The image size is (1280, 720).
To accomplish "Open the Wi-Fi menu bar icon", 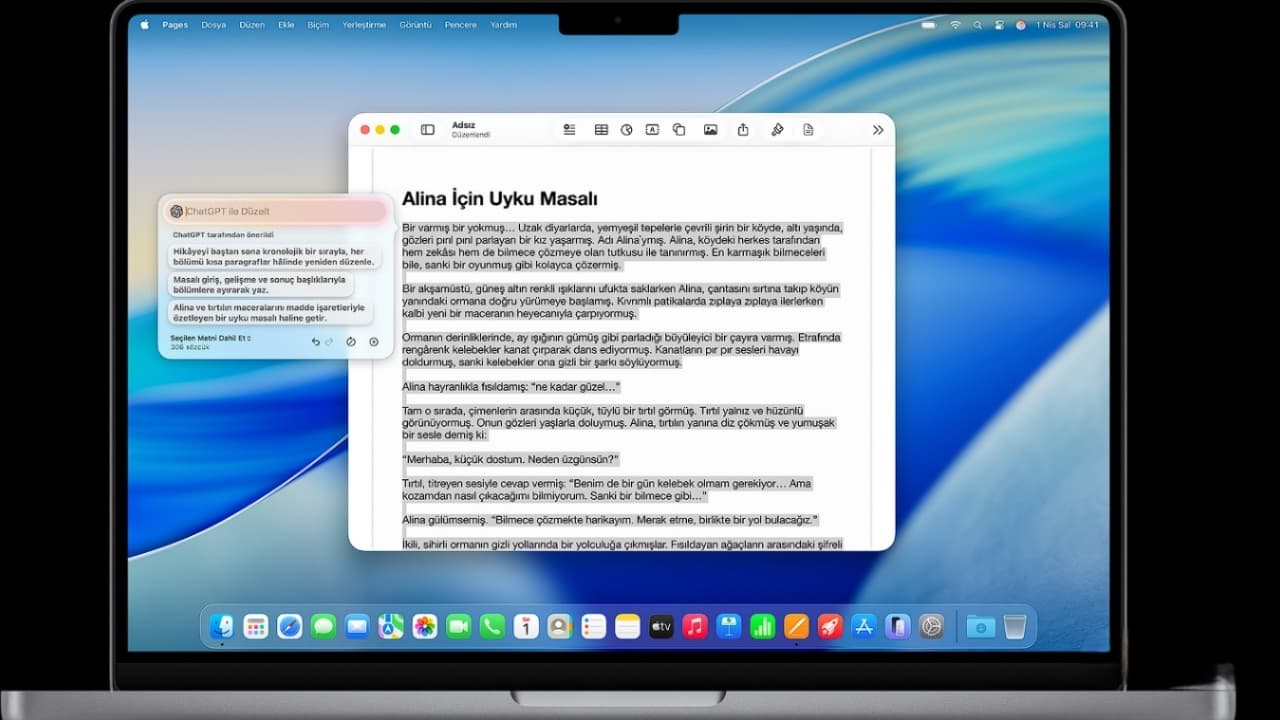I will (x=955, y=24).
